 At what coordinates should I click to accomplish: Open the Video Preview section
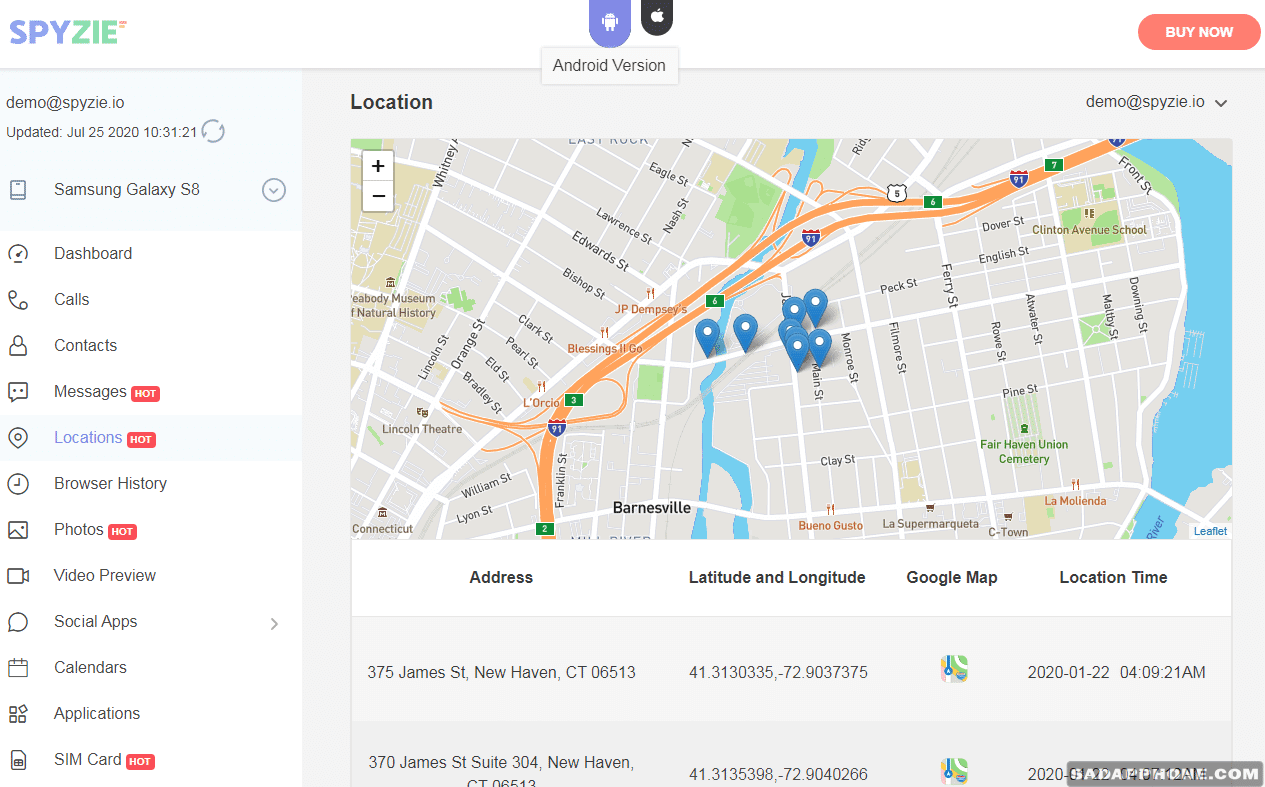pos(104,575)
